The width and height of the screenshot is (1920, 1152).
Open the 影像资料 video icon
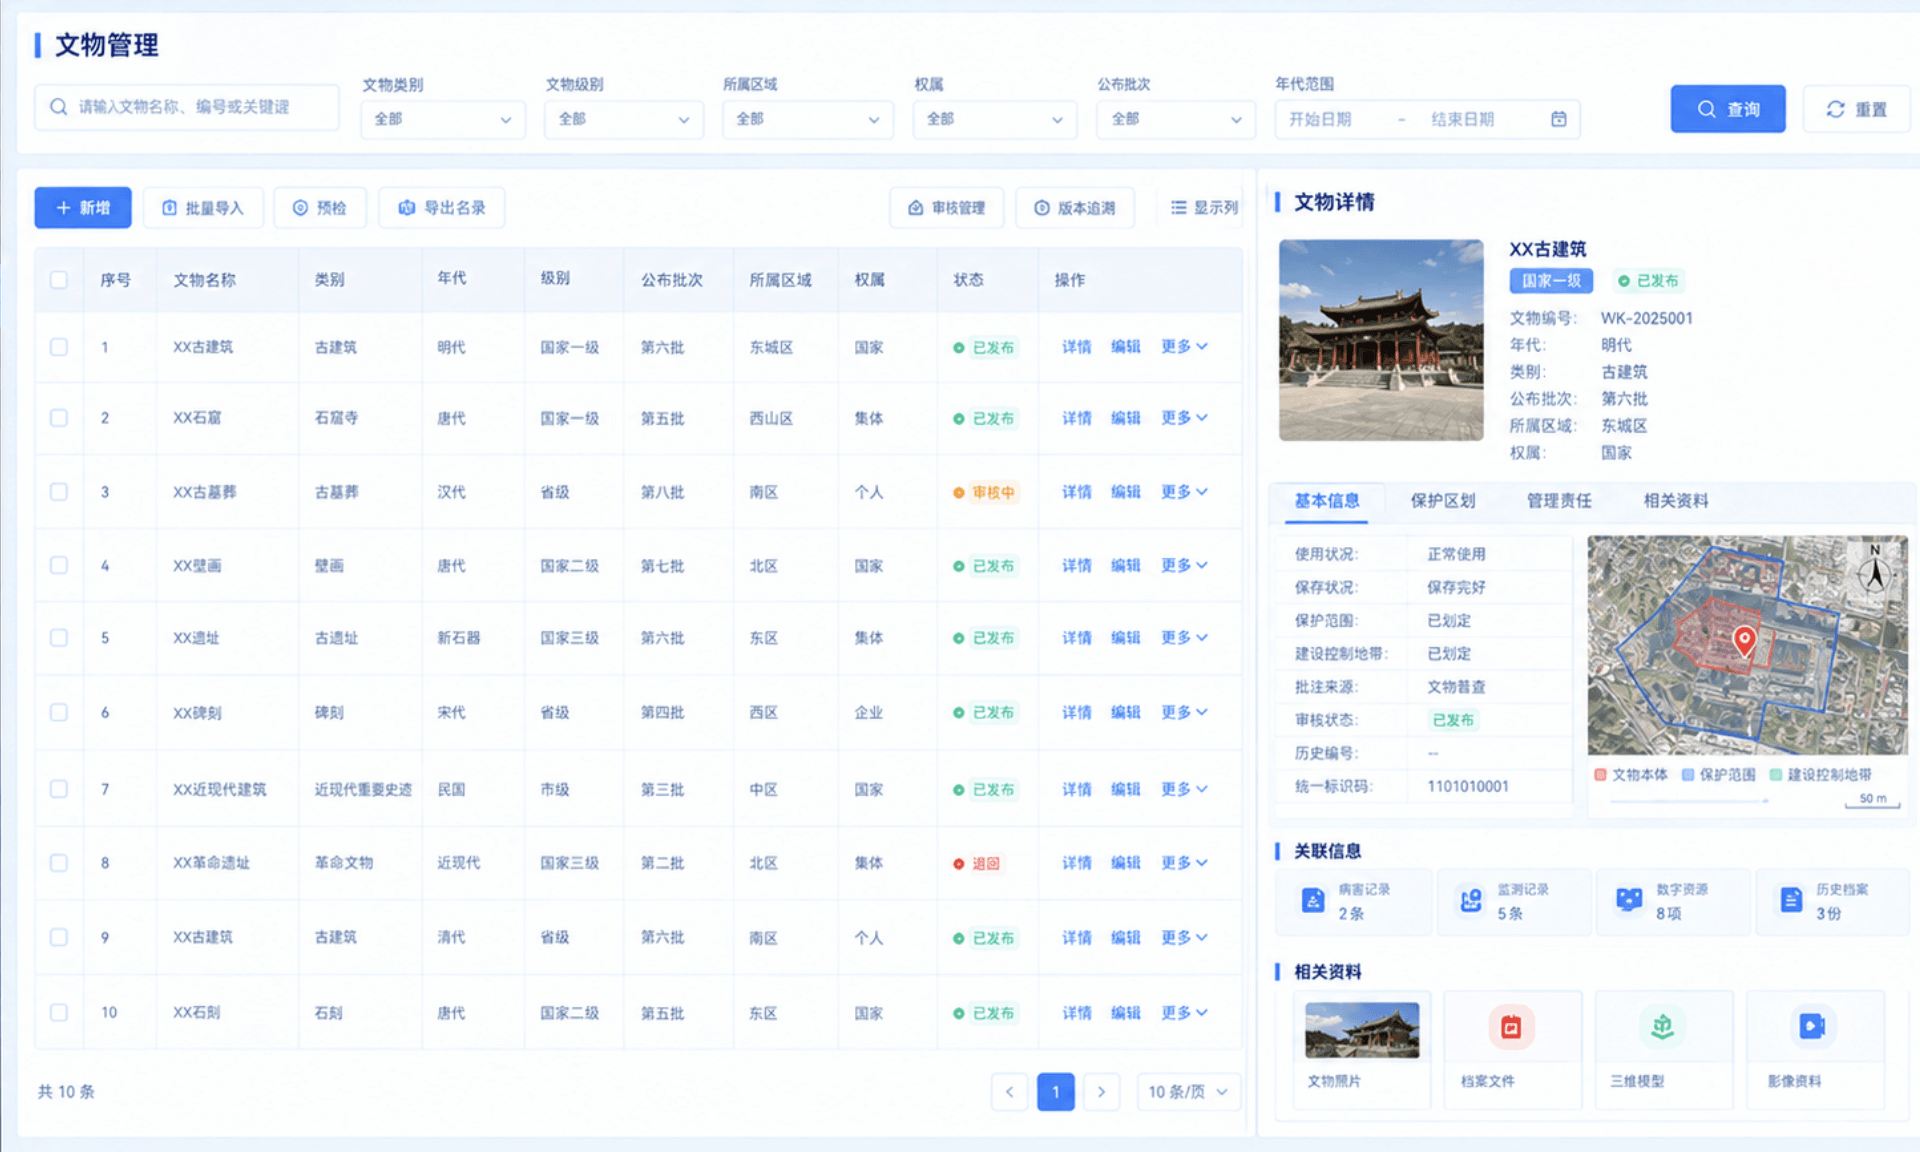click(x=1812, y=1027)
